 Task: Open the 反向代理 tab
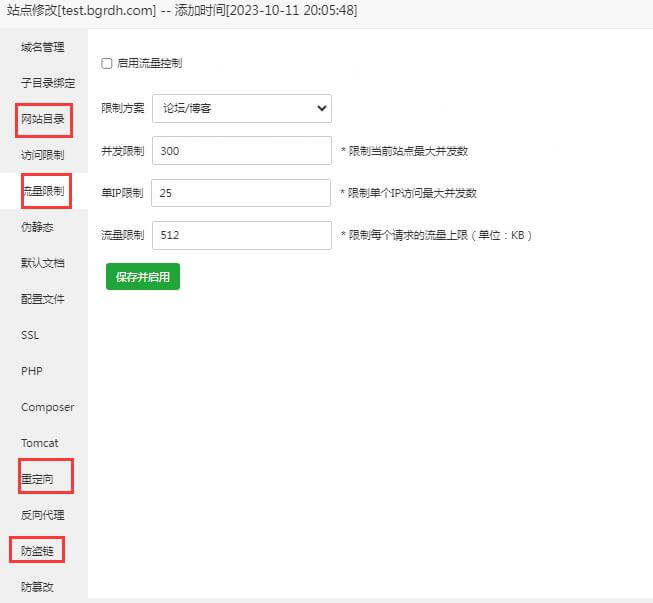pos(42,515)
